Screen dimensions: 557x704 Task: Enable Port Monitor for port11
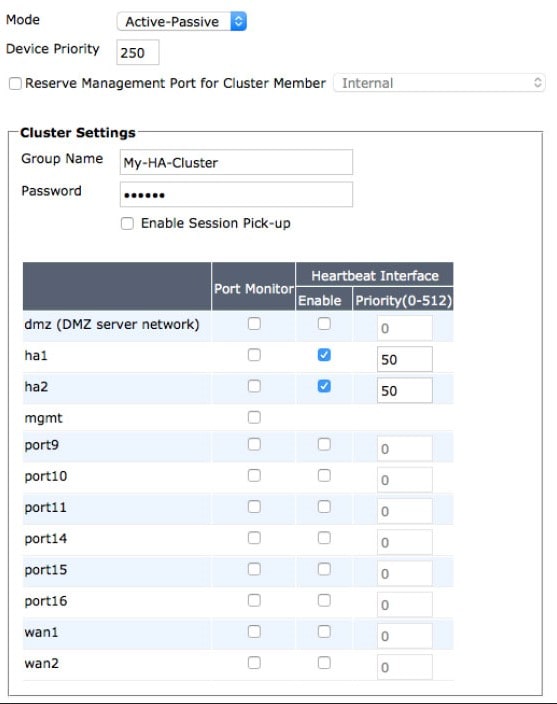(x=254, y=507)
